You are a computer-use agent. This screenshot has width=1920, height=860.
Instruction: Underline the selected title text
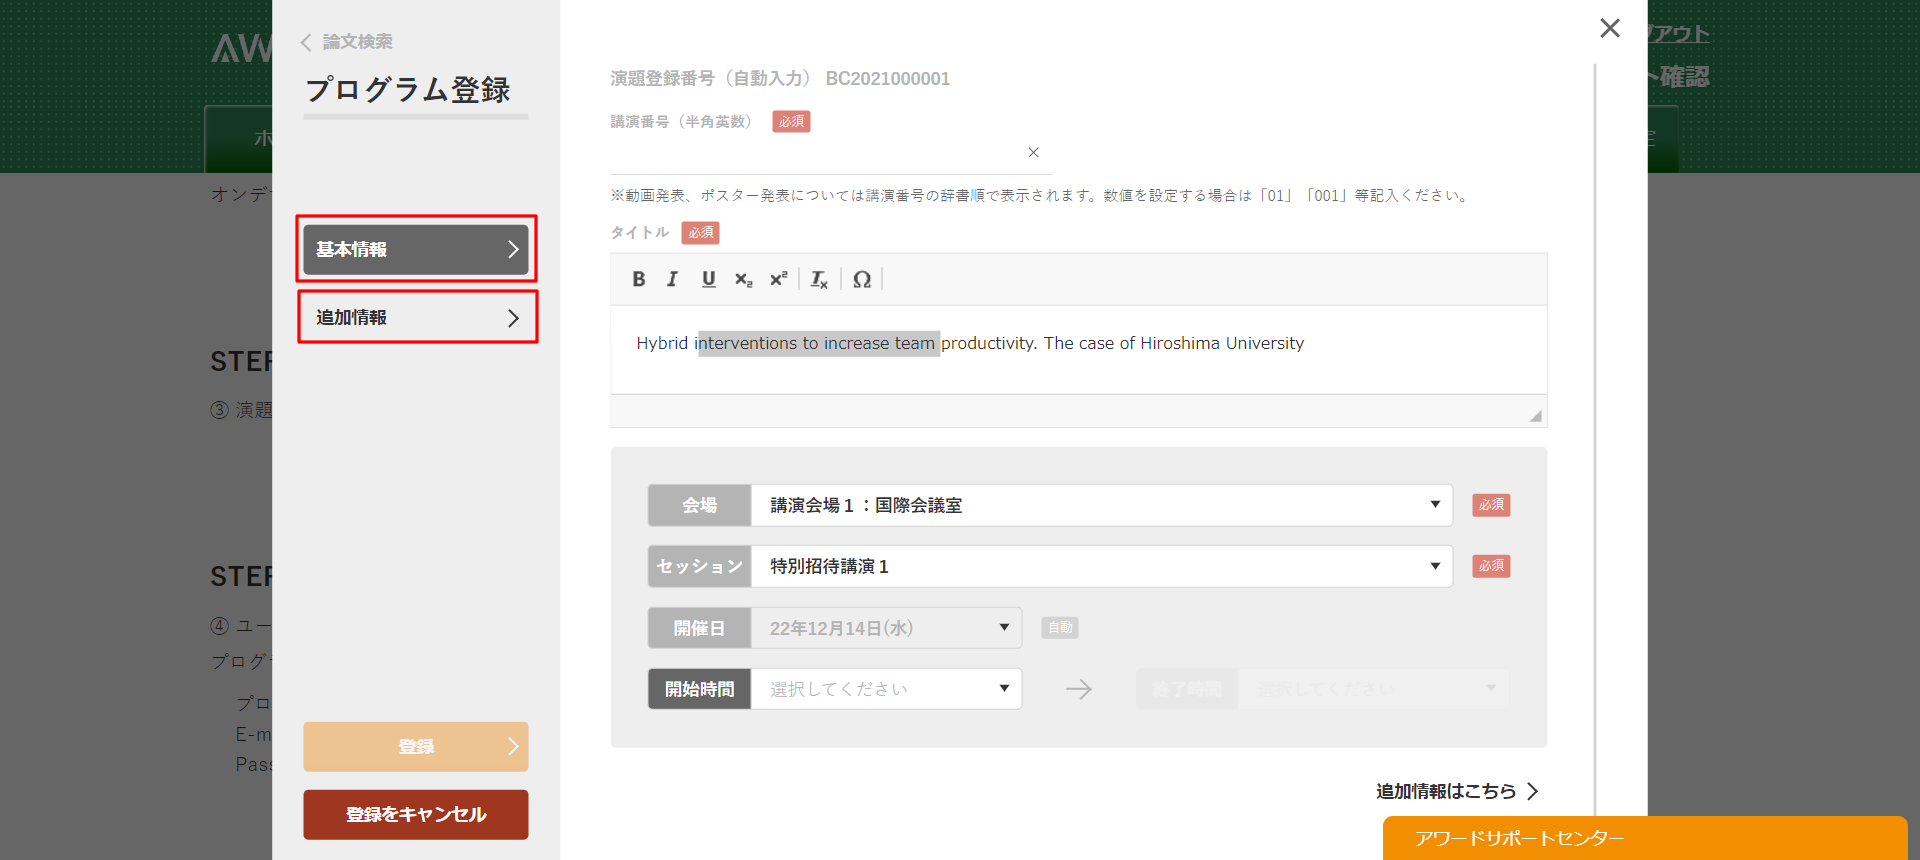[708, 280]
